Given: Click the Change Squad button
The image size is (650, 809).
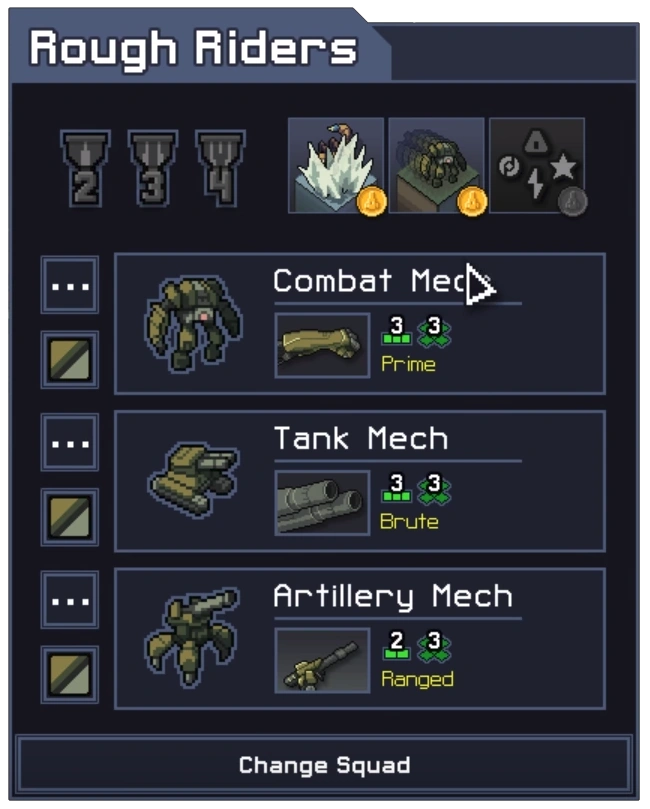Looking at the screenshot, I should pos(324,765).
